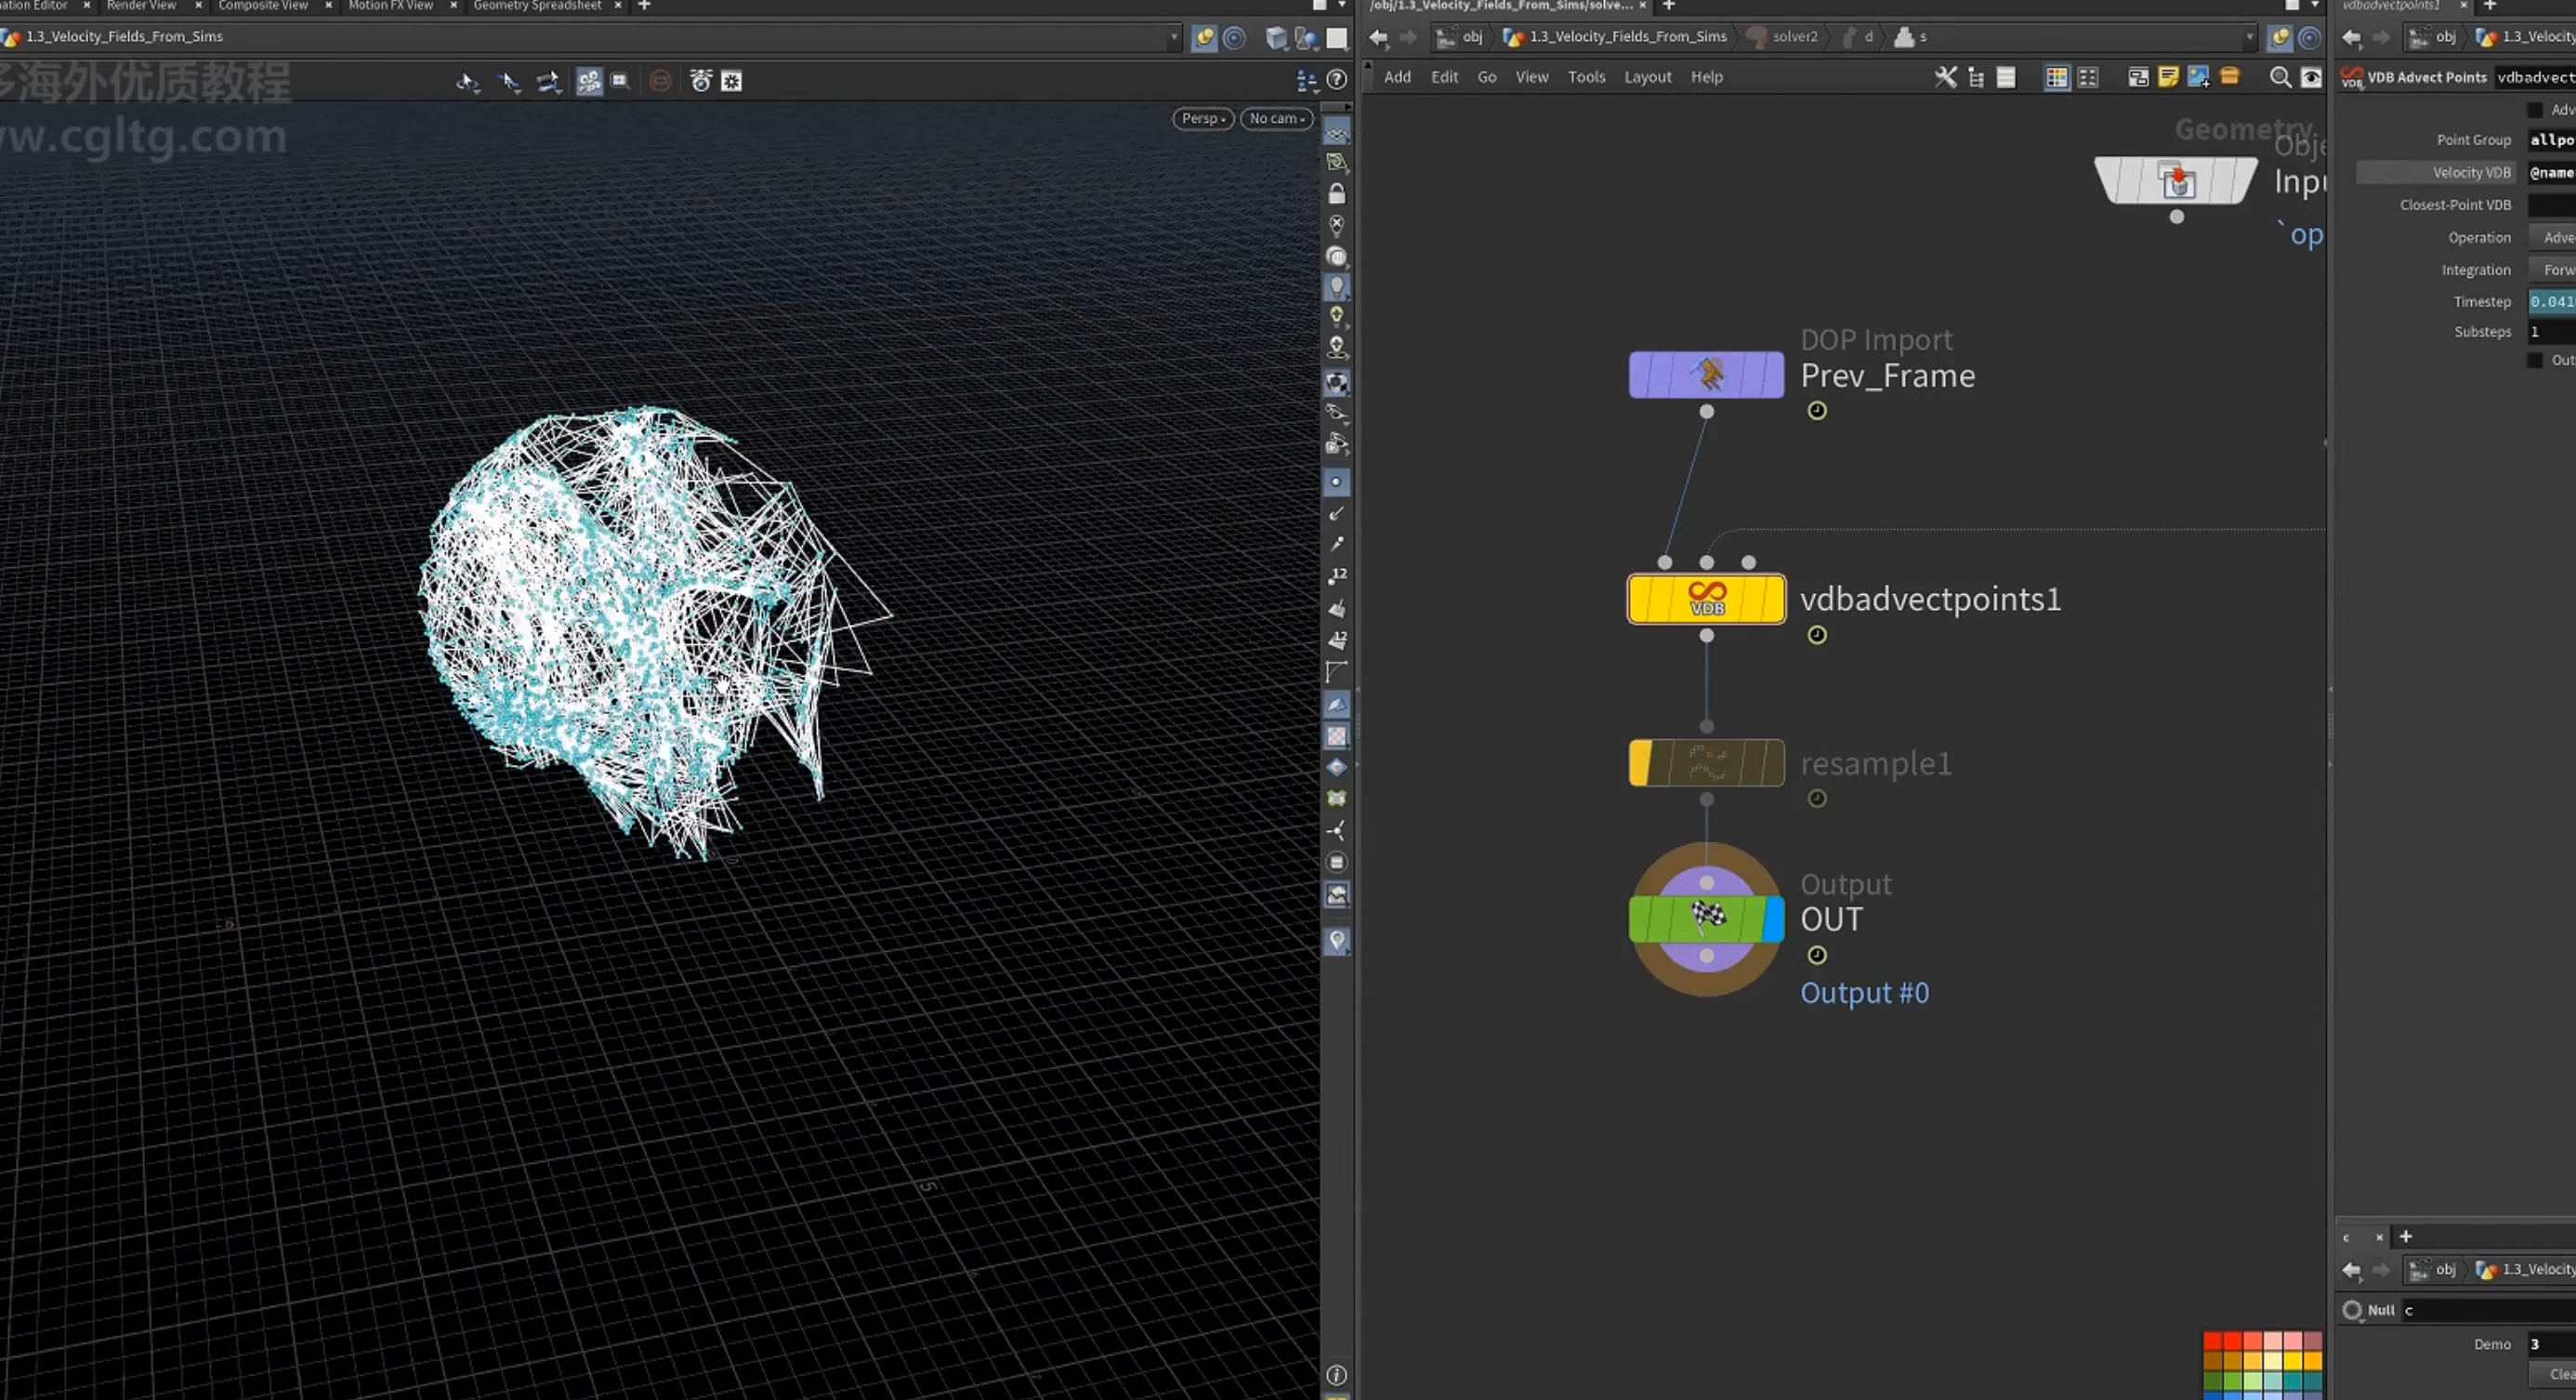This screenshot has height=1400, width=2576.
Task: Toggle the checkbox below Substeps
Action: [2535, 360]
